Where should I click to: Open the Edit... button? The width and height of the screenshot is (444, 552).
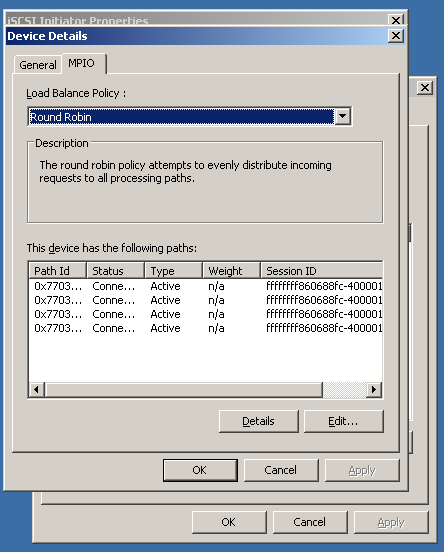(343, 421)
